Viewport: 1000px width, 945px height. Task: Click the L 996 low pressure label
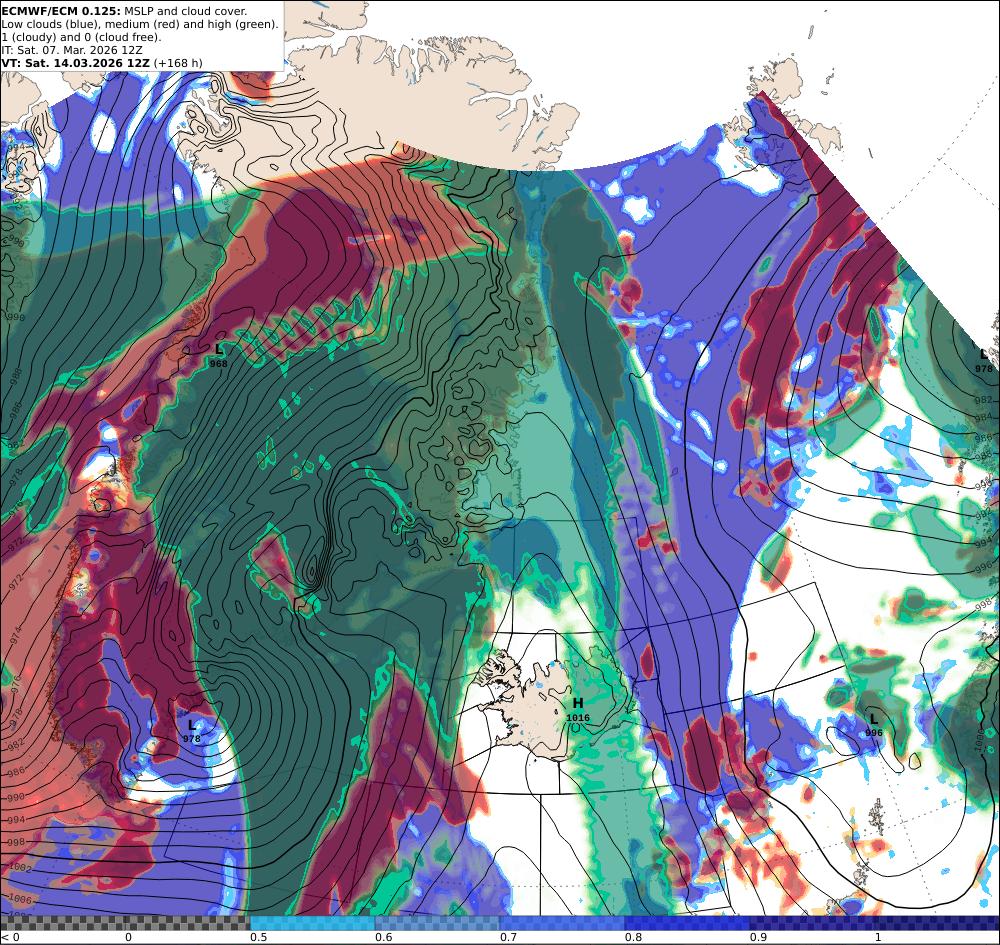[x=874, y=725]
